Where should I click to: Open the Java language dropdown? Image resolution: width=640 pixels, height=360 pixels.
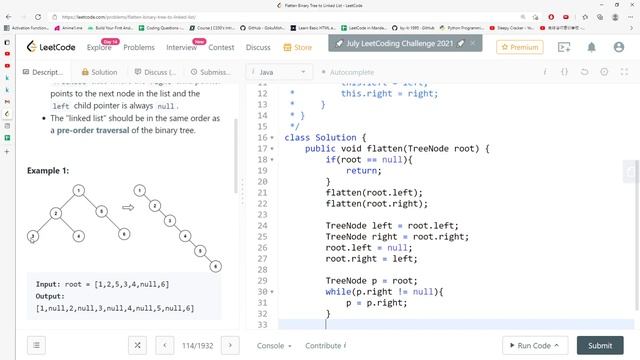279,72
